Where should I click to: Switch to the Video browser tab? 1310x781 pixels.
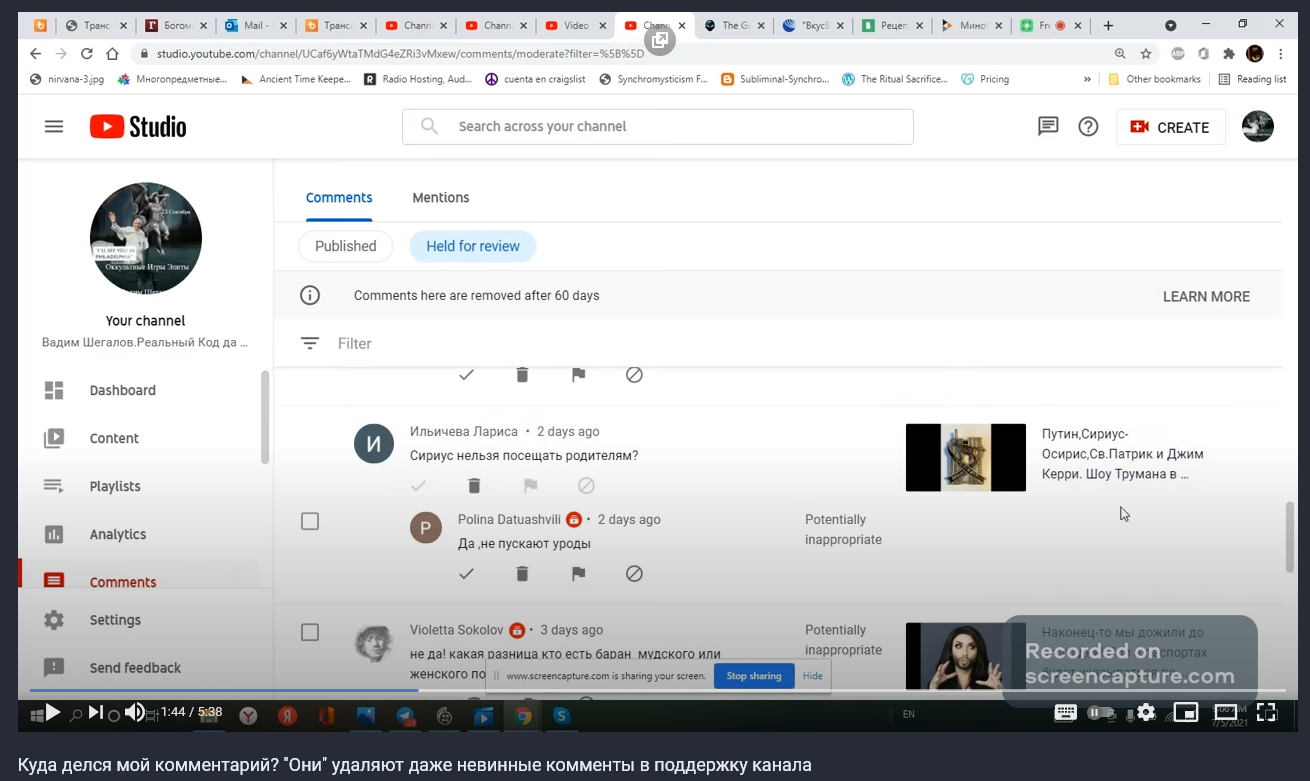tap(576, 25)
